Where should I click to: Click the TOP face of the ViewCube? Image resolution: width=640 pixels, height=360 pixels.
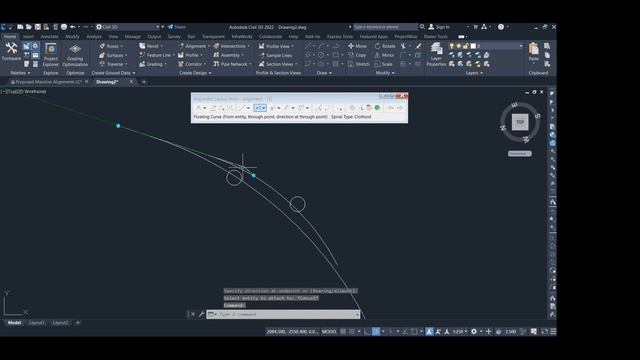pyautogui.click(x=520, y=122)
